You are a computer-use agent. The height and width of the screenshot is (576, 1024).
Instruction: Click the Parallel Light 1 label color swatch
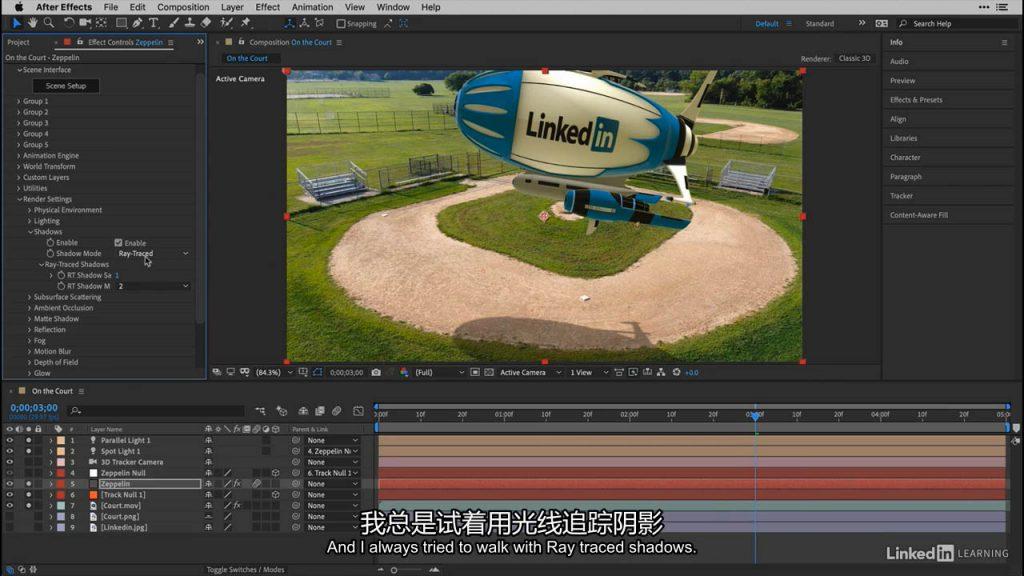click(61, 440)
